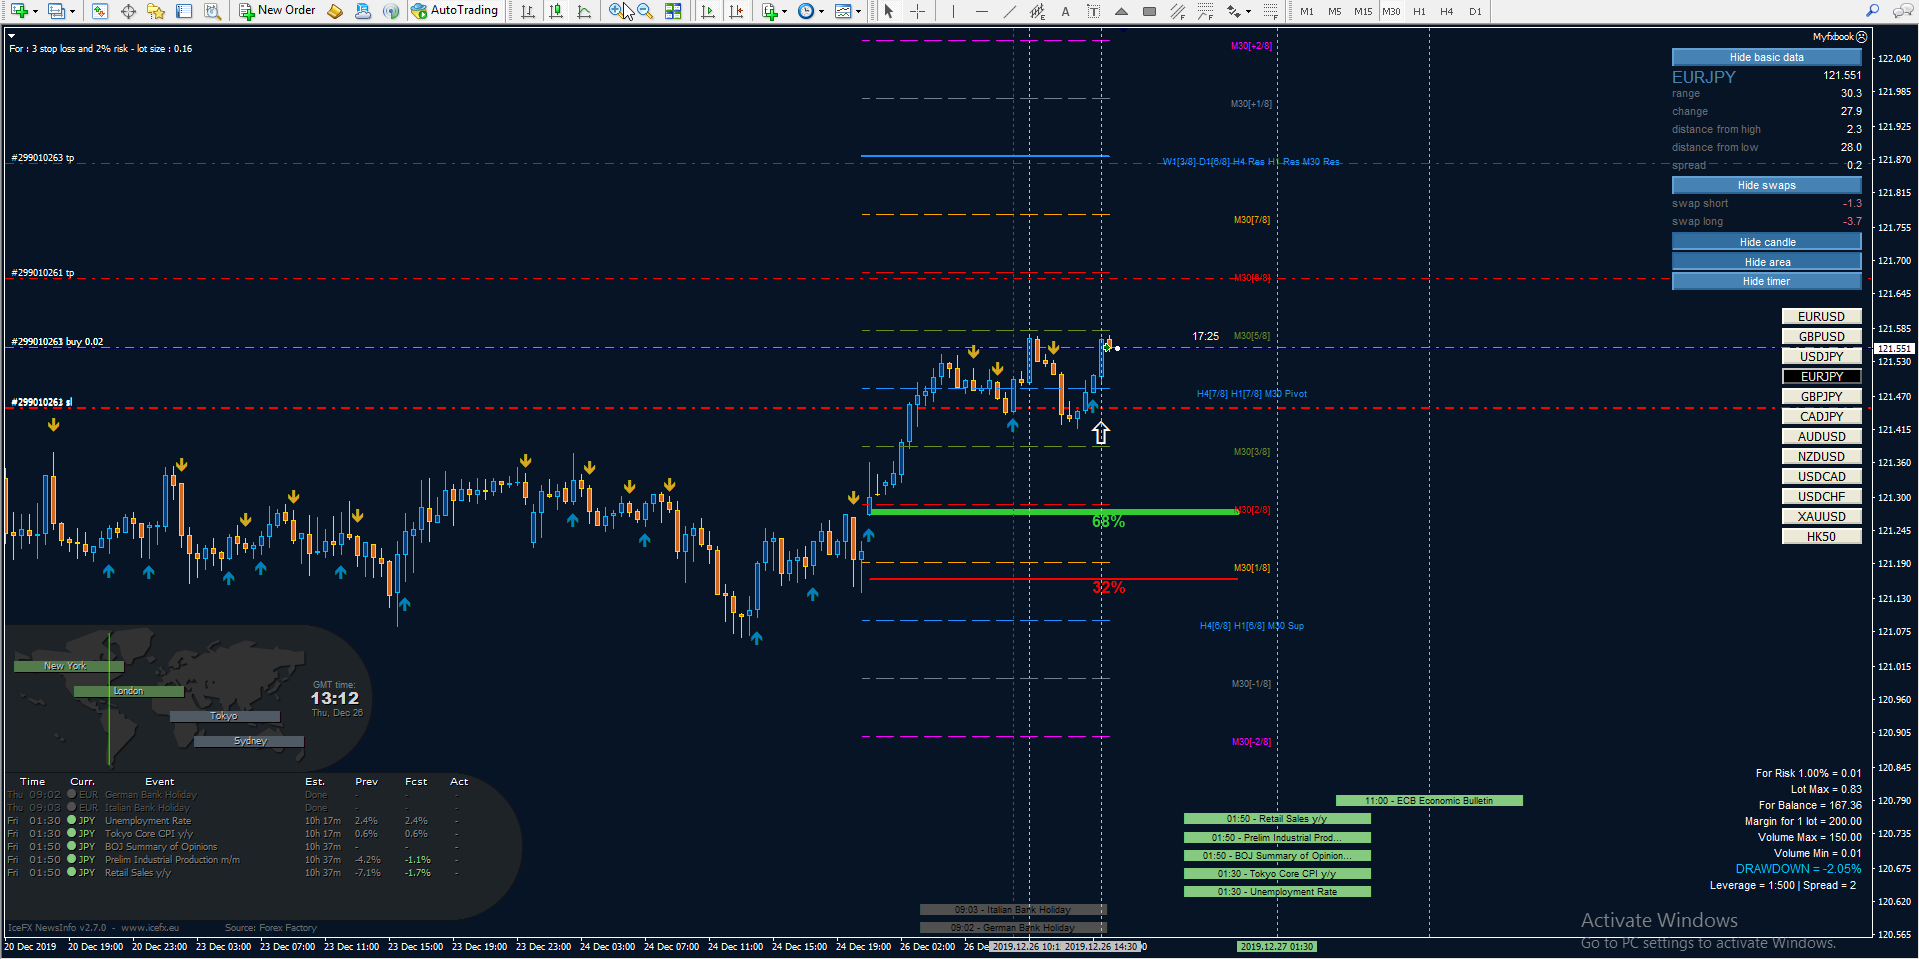
Task: Switch to bar chart view
Action: coord(527,11)
